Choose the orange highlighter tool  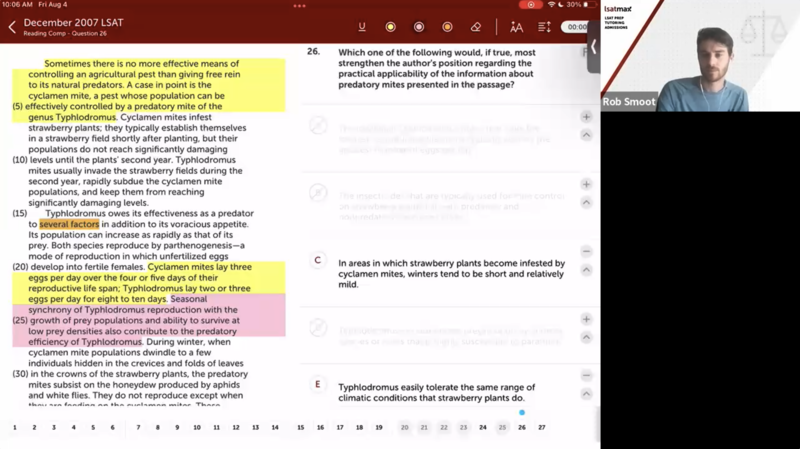pos(447,27)
